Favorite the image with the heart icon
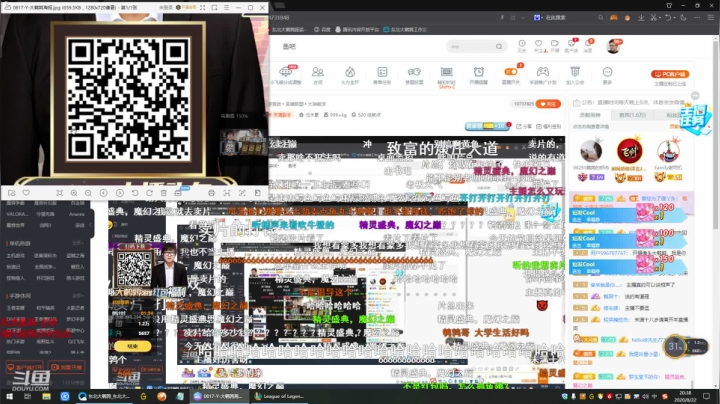The image size is (720, 404). 26,193
